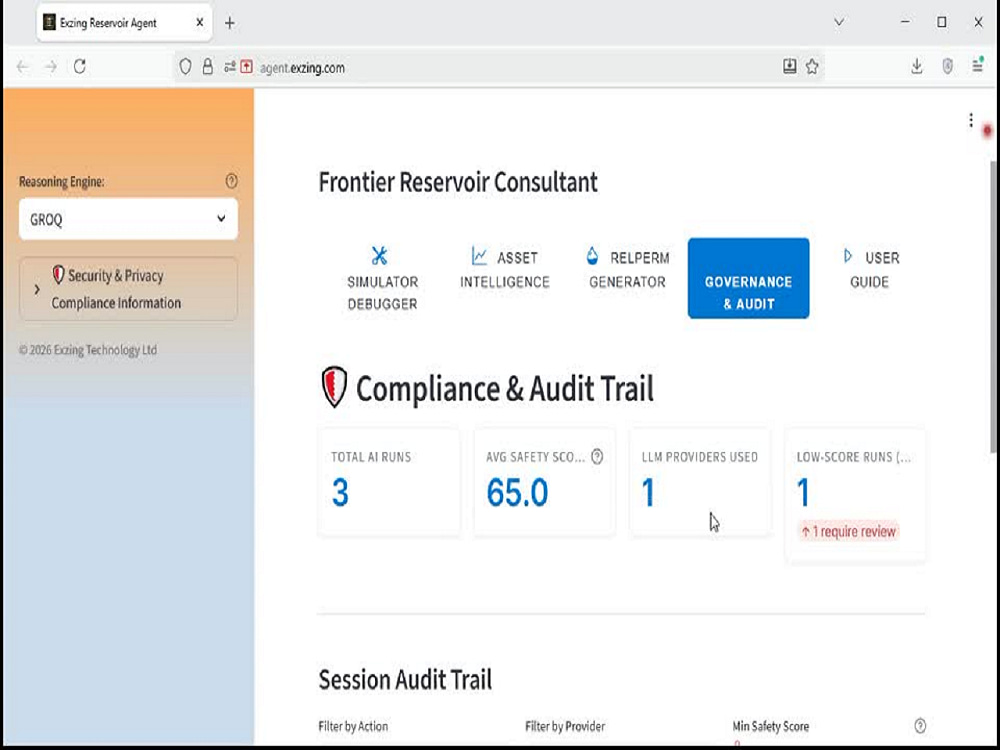The image size is (1000, 750).
Task: Click the Filter by Provider label
Action: [x=564, y=726]
